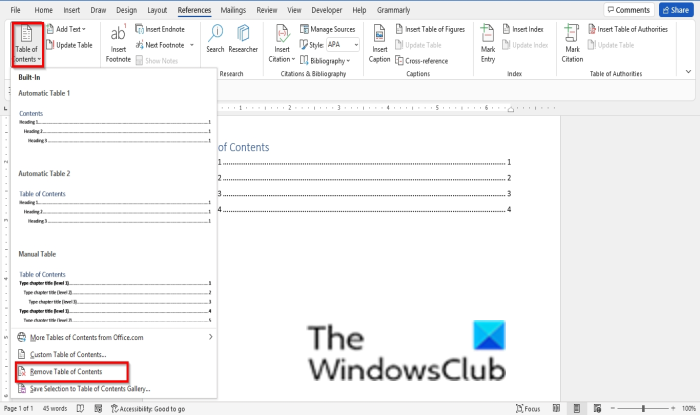The width and height of the screenshot is (700, 415).
Task: Switch to Web Layout view
Action: pos(597,408)
